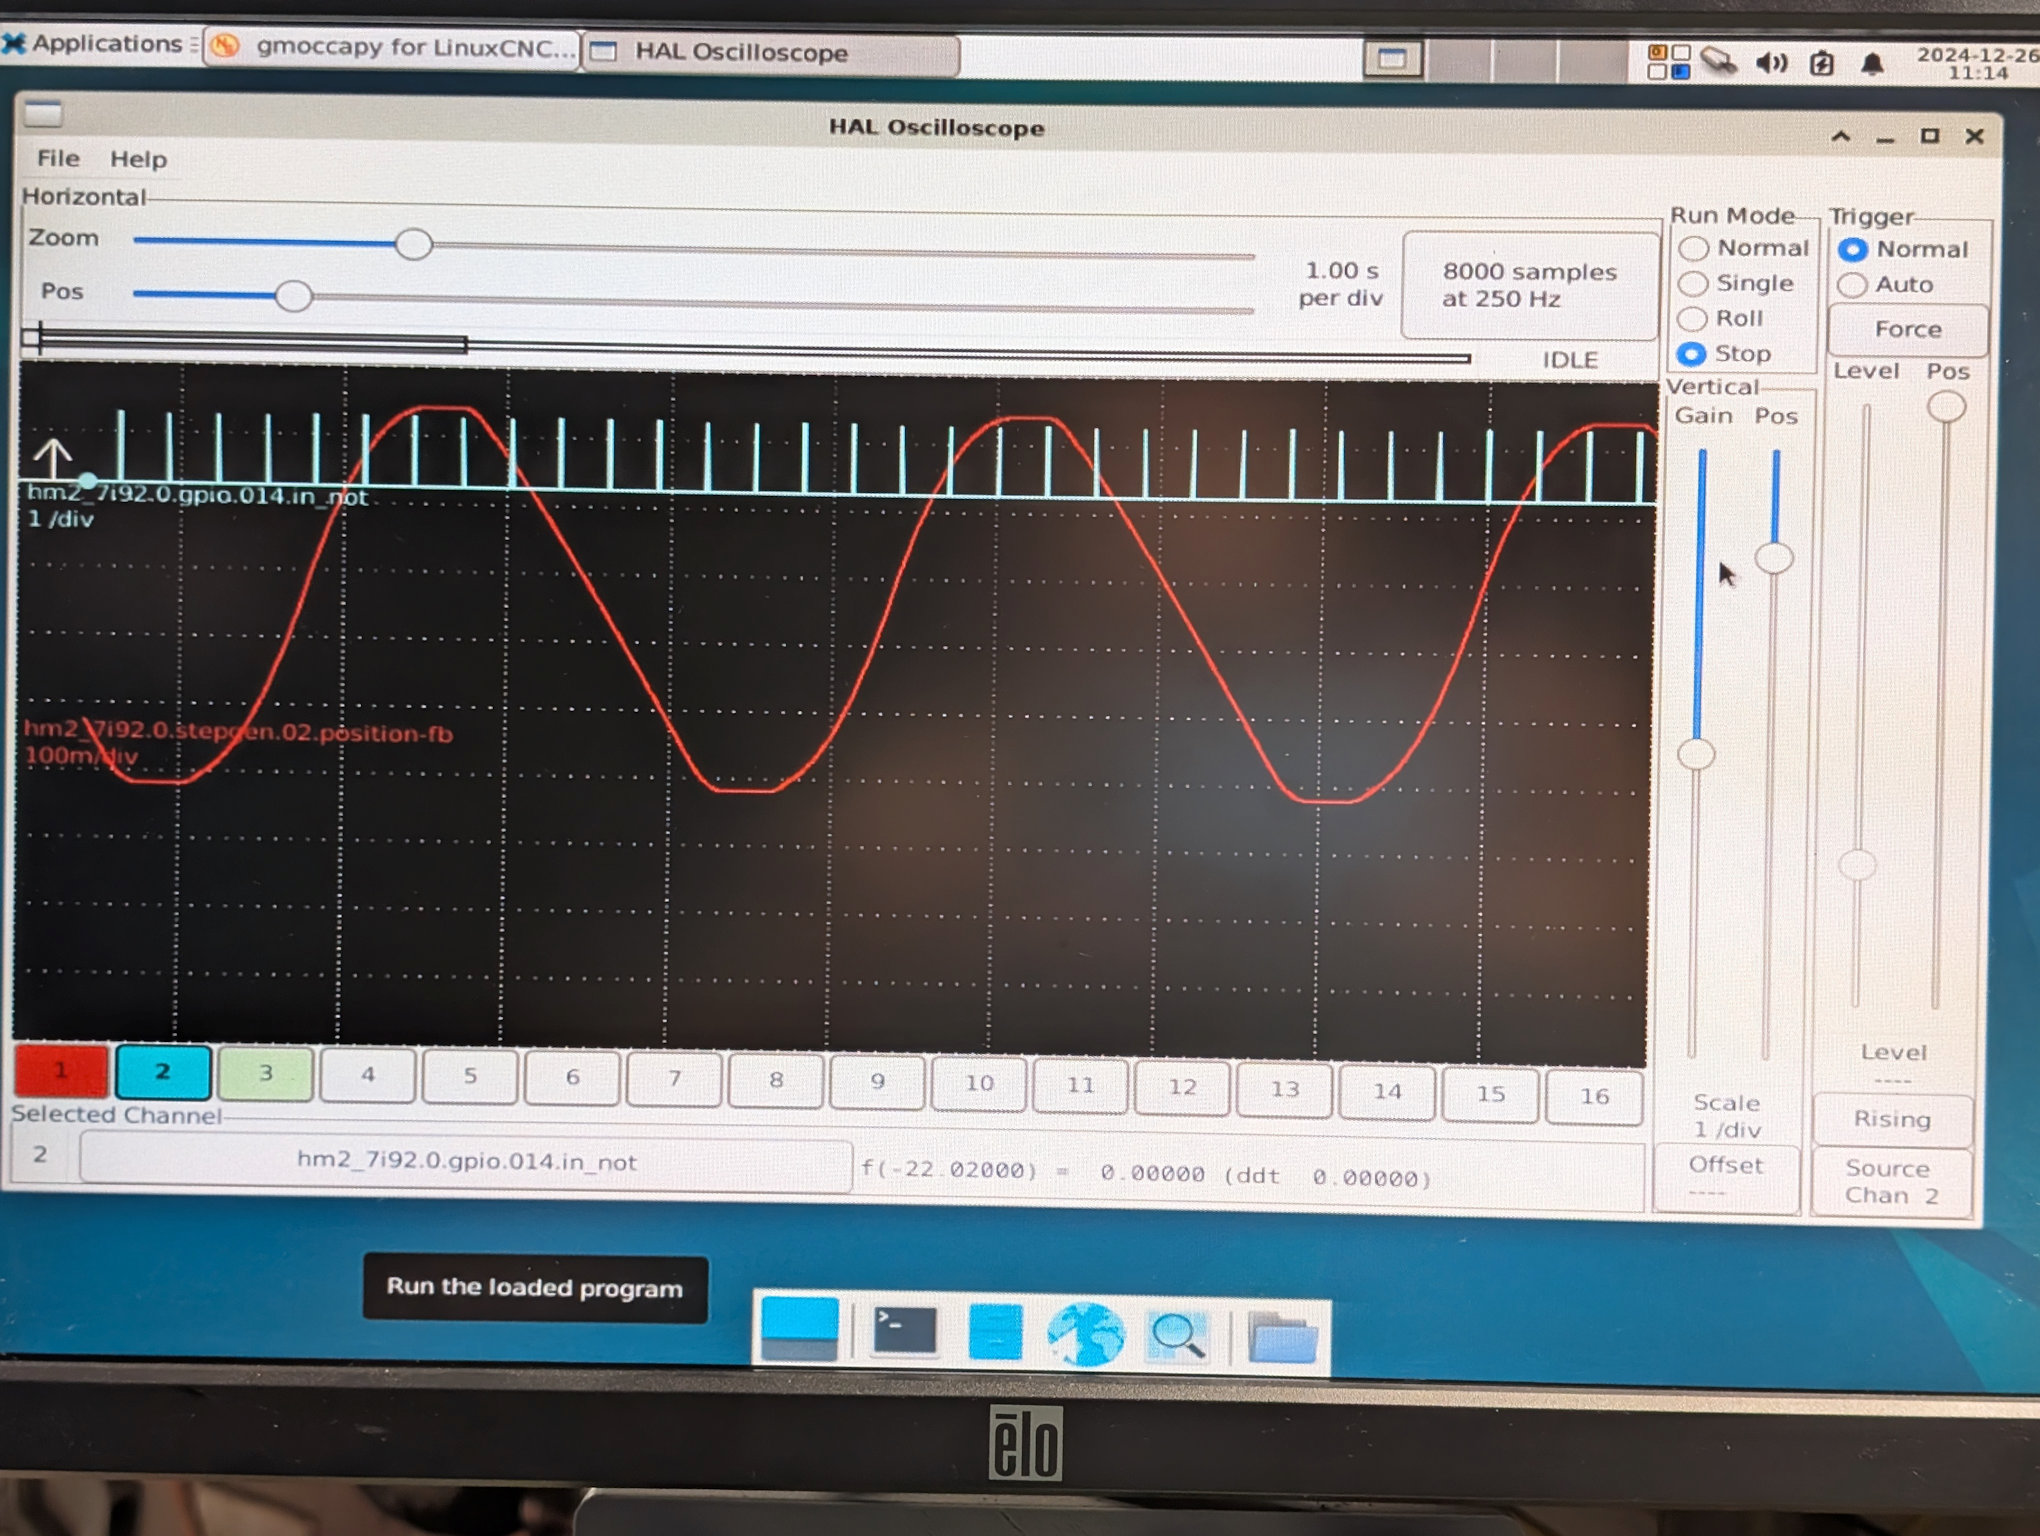Select channel 8 button
This screenshot has width=2040, height=1536.
point(776,1081)
